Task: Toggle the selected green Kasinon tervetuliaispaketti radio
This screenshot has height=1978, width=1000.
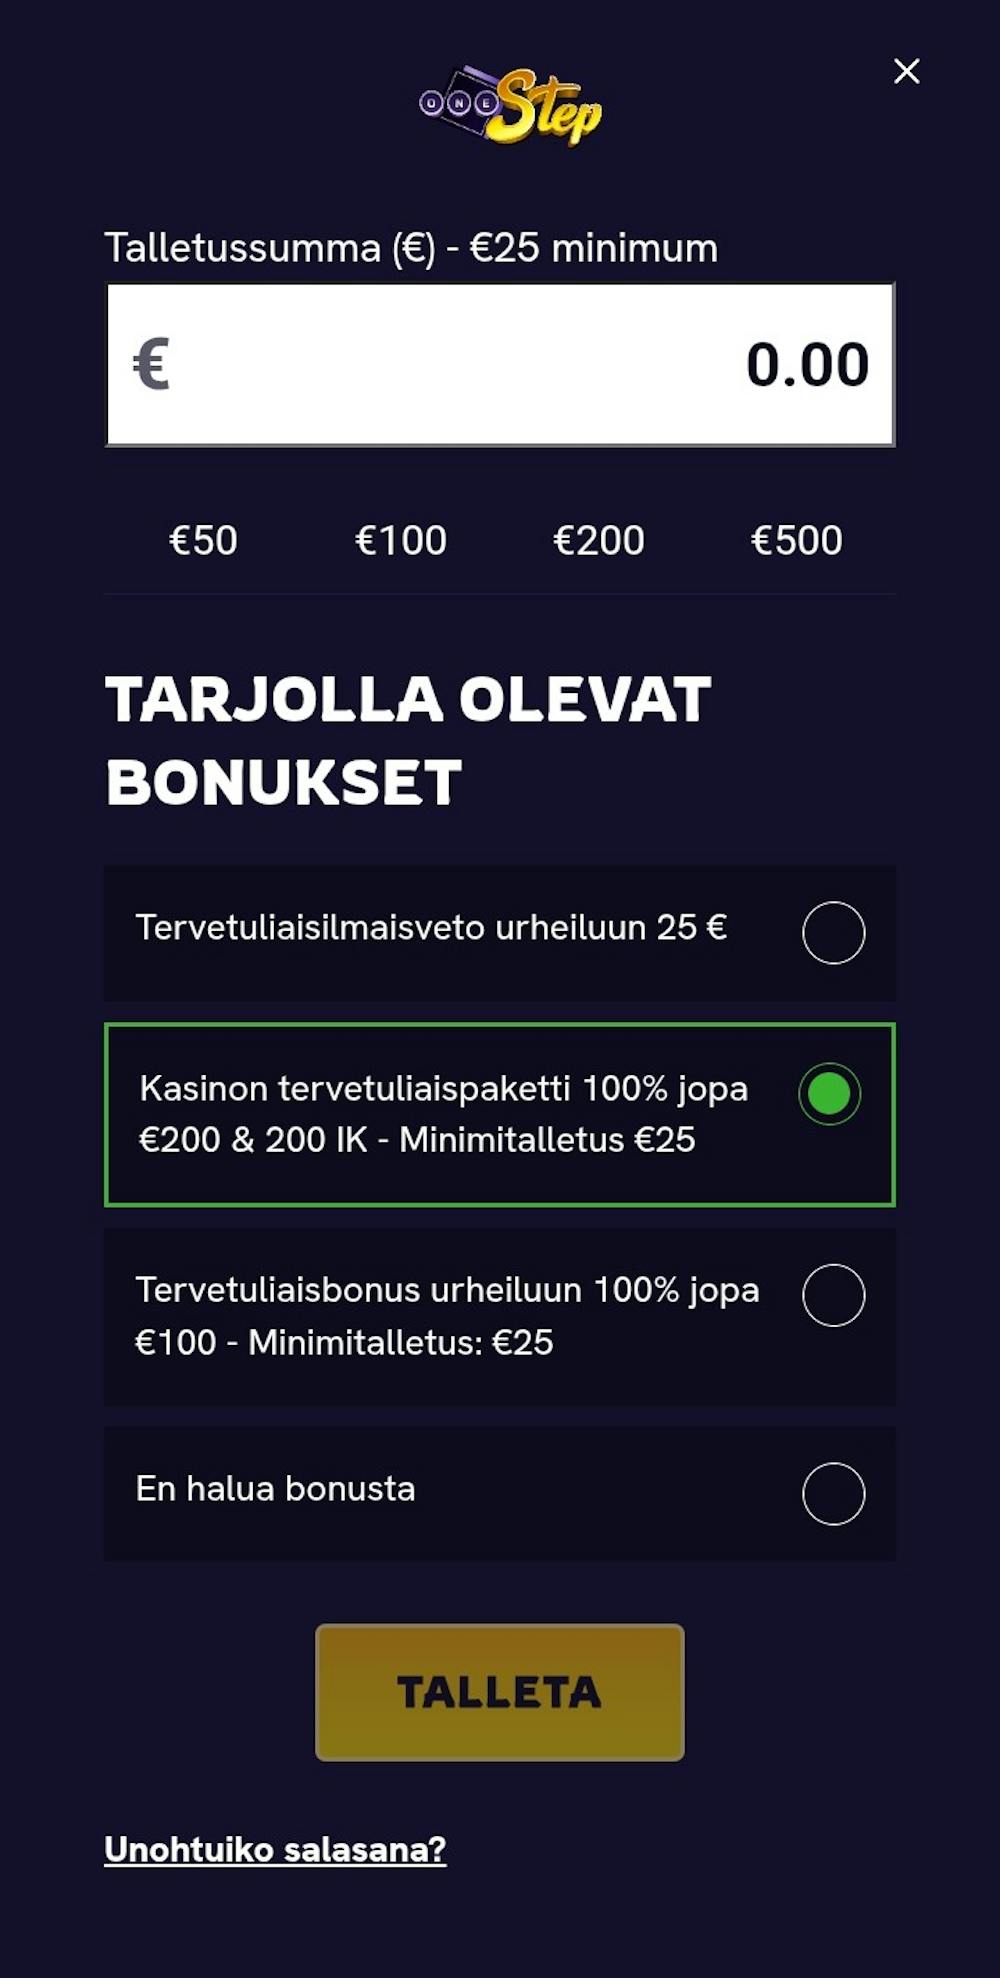Action: 829,1094
